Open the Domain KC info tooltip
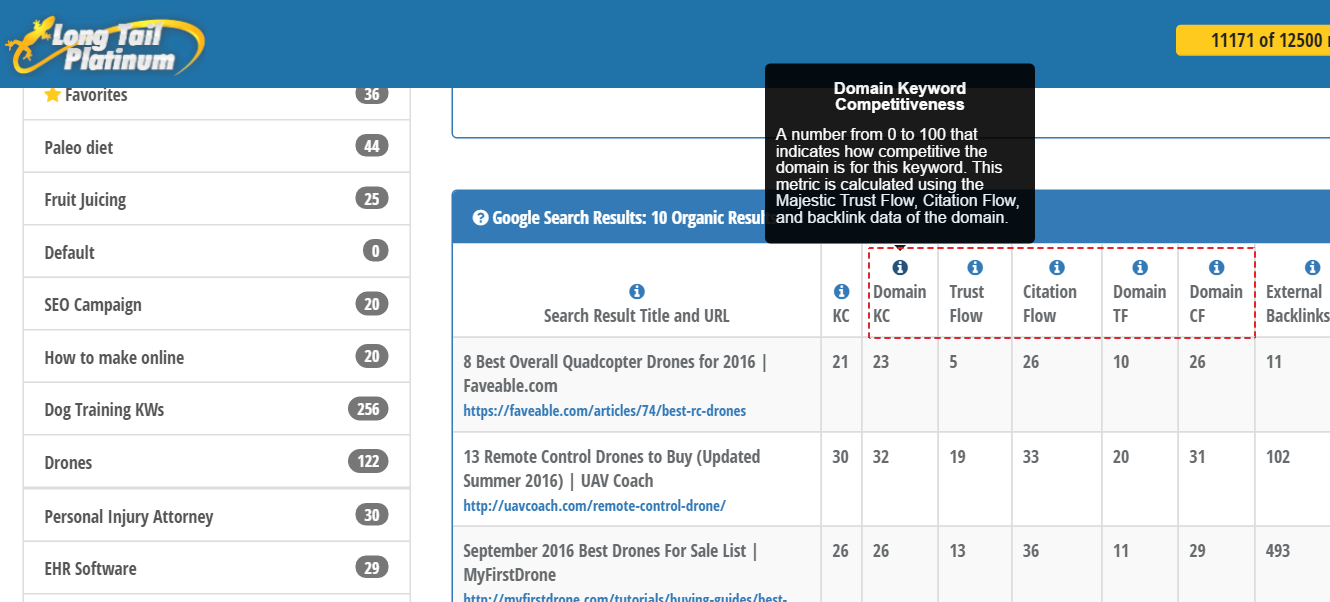The height and width of the screenshot is (602, 1330). tap(899, 266)
